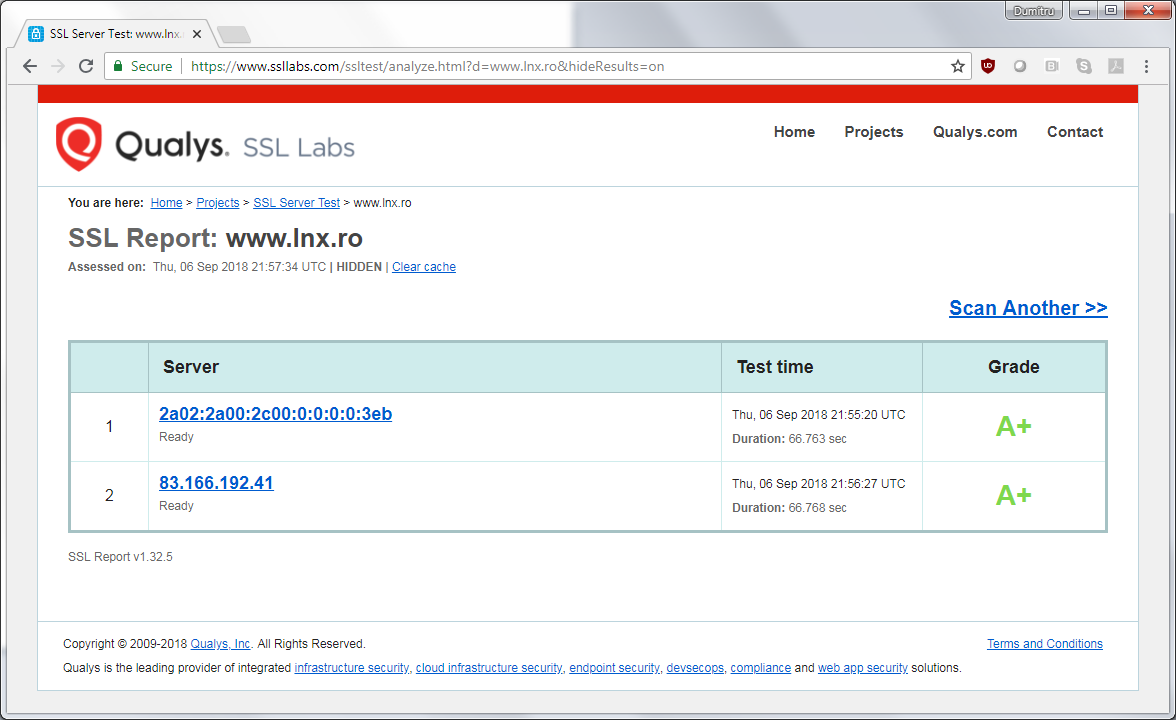Click the Duration 66.763 sec text
Viewport: 1176px width, 720px height.
point(789,439)
